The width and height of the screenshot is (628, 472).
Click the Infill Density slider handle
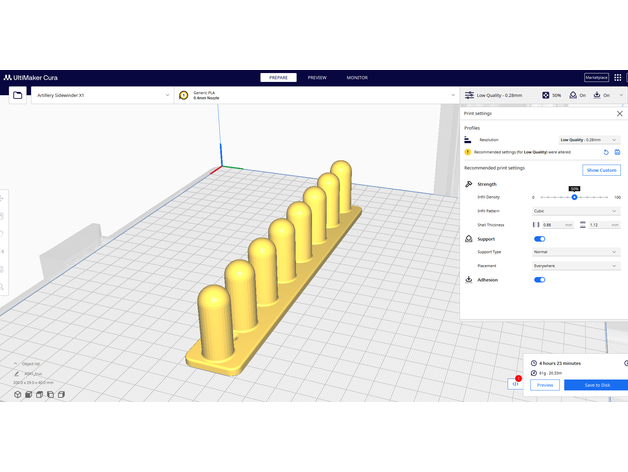575,197
